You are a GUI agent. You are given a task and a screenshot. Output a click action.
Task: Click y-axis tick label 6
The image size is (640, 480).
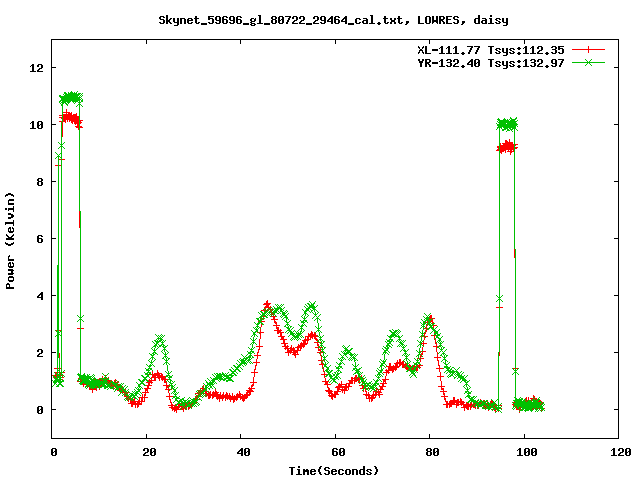pyautogui.click(x=40, y=239)
